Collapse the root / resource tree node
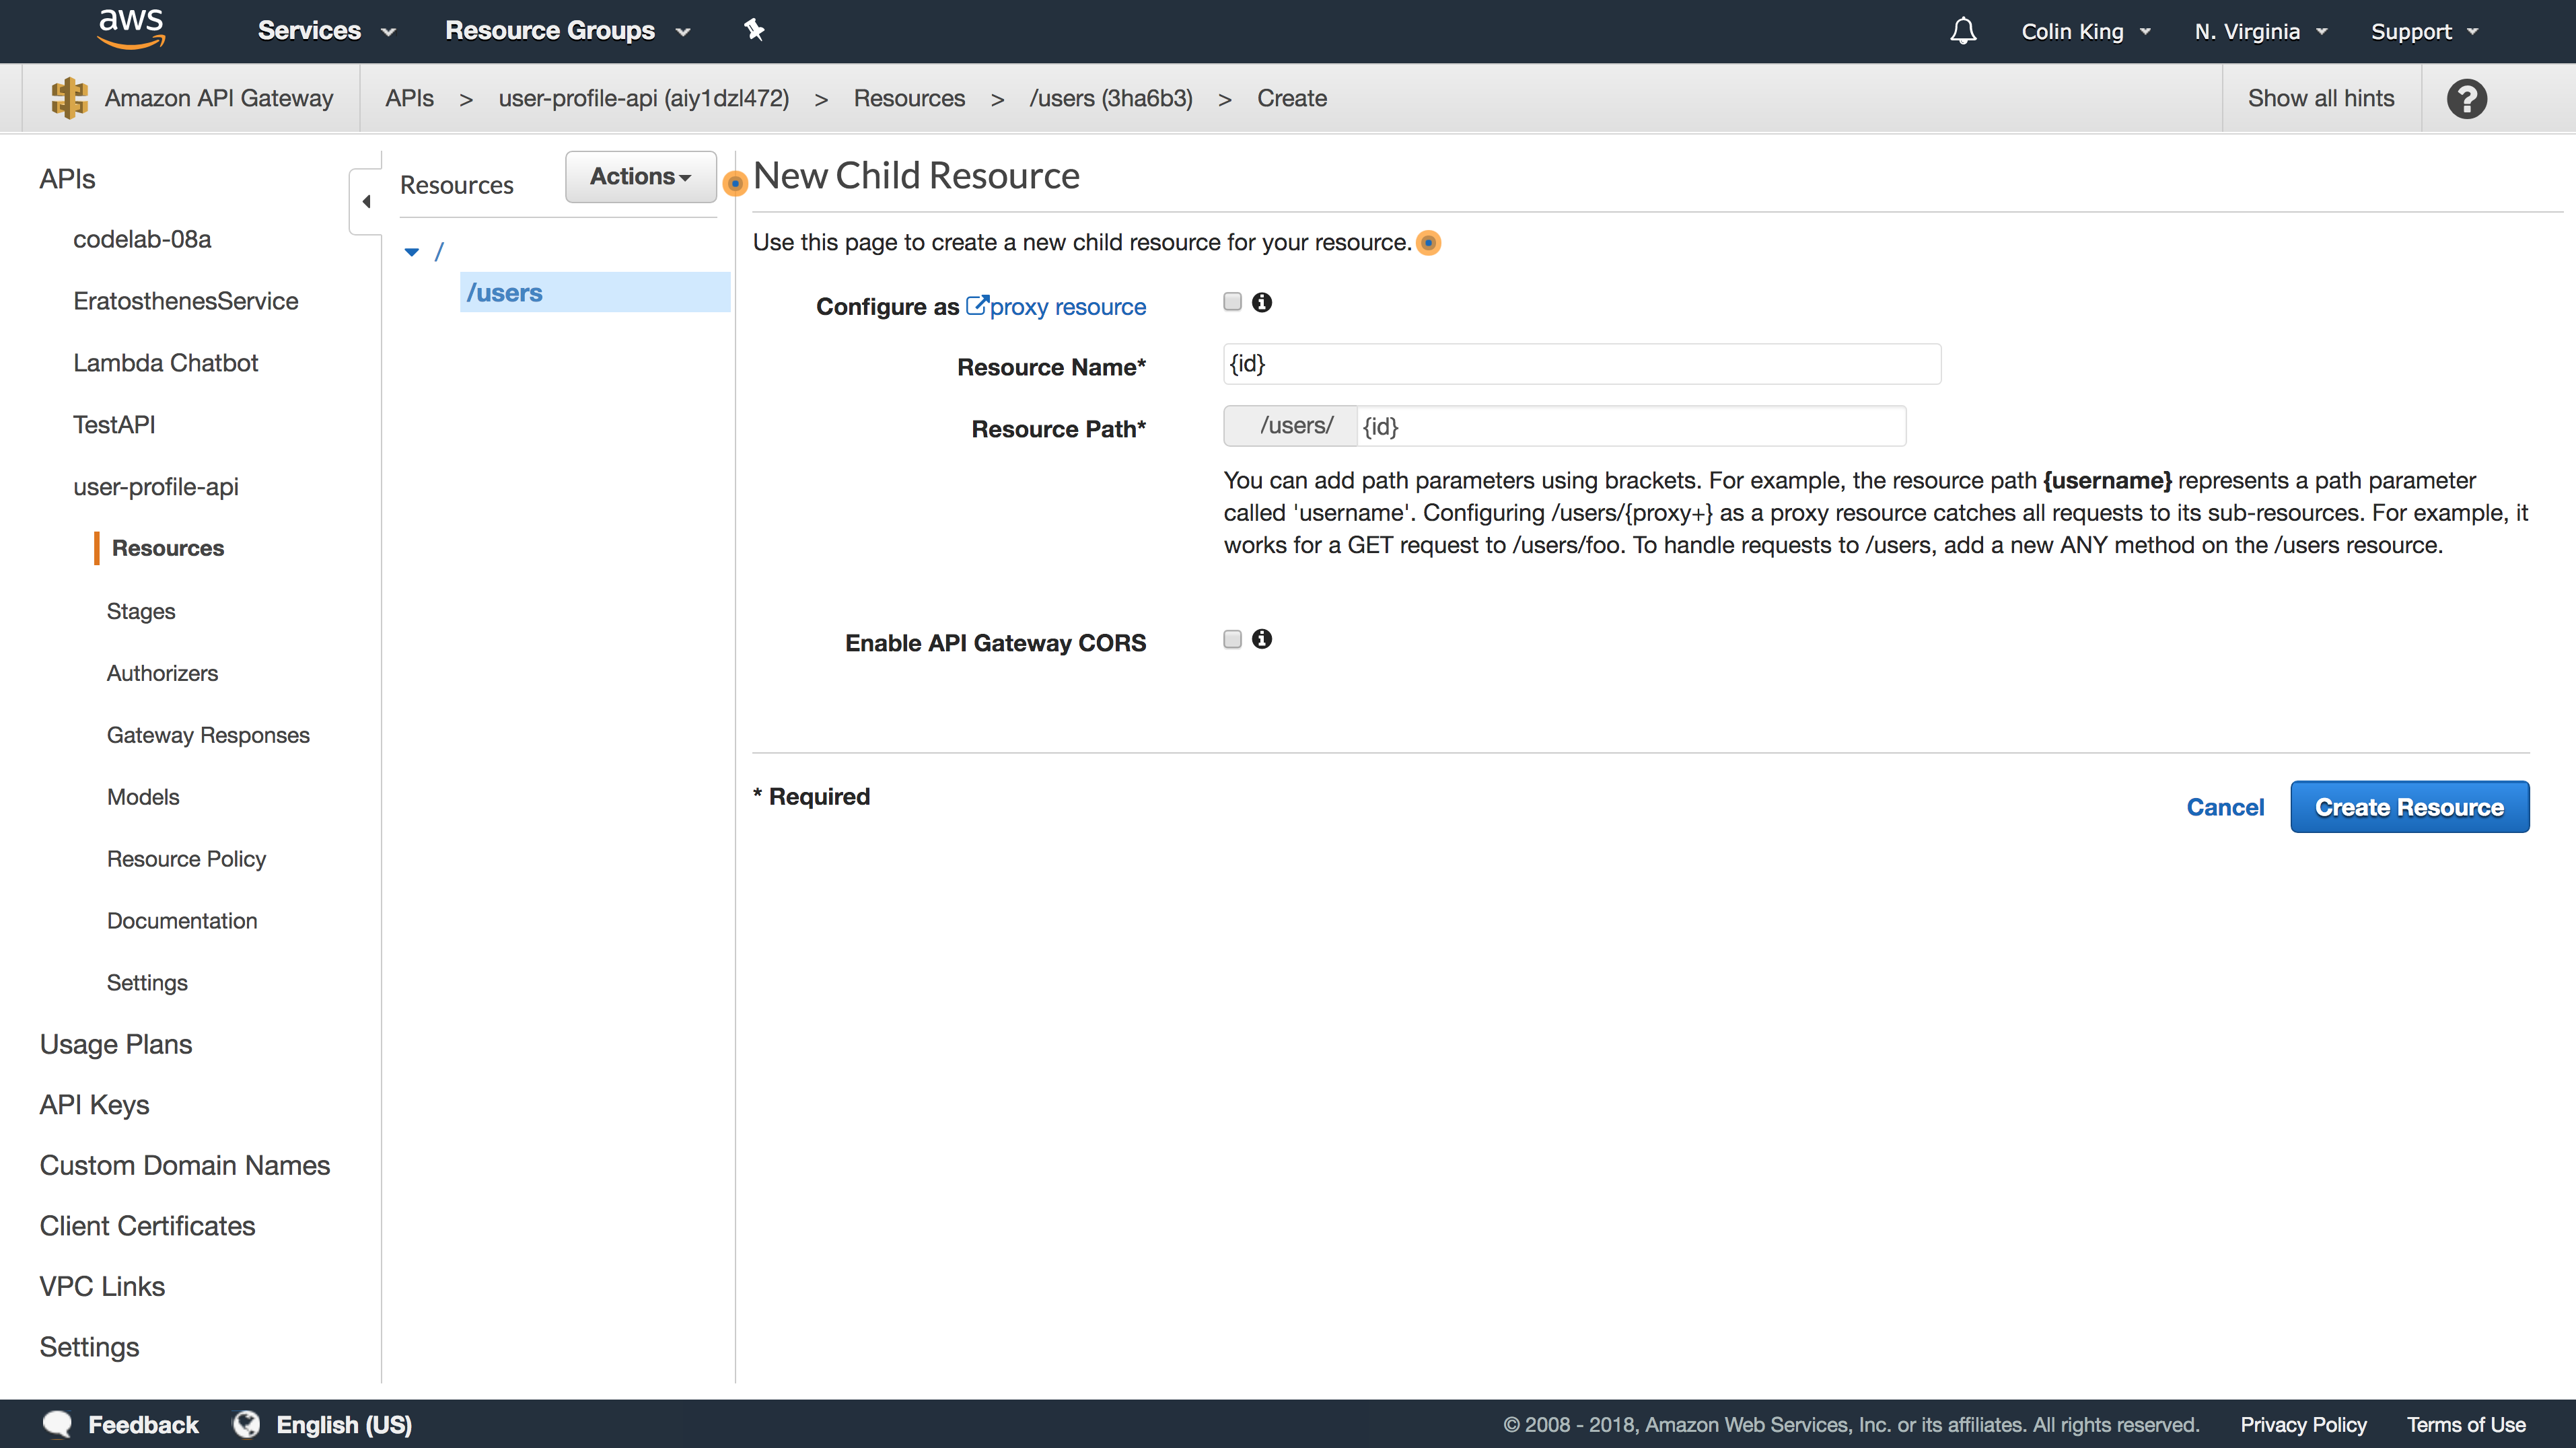 click(412, 252)
